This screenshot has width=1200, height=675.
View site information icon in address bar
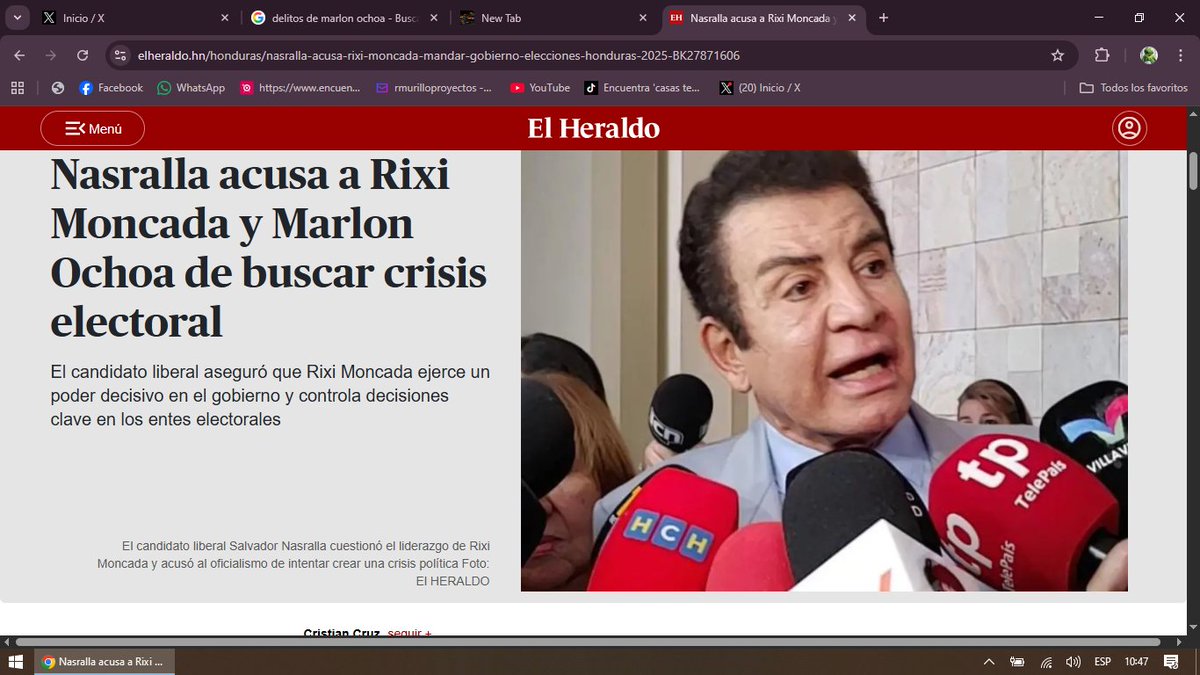coord(120,55)
